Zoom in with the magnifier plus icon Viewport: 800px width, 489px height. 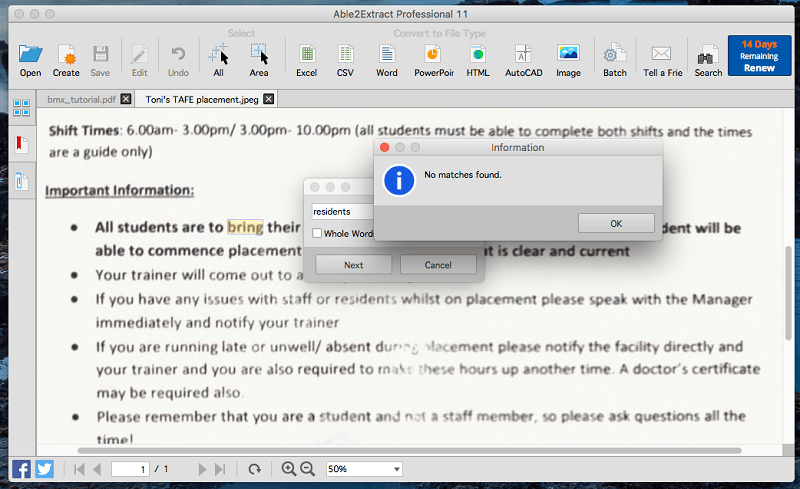pos(289,469)
